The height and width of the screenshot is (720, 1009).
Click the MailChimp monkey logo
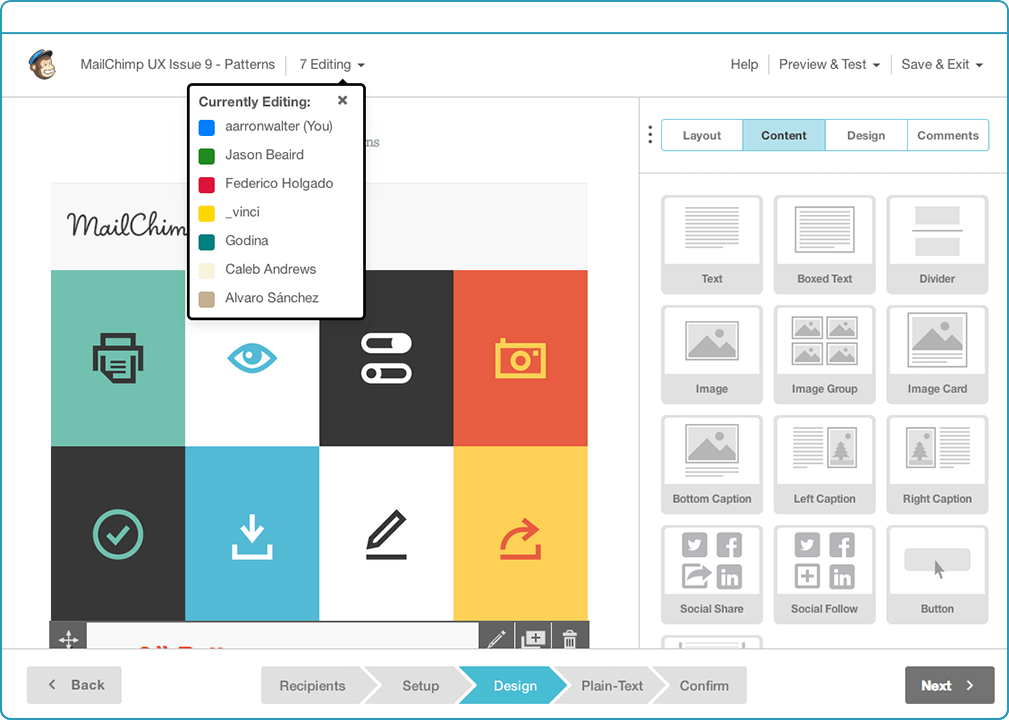[42, 64]
